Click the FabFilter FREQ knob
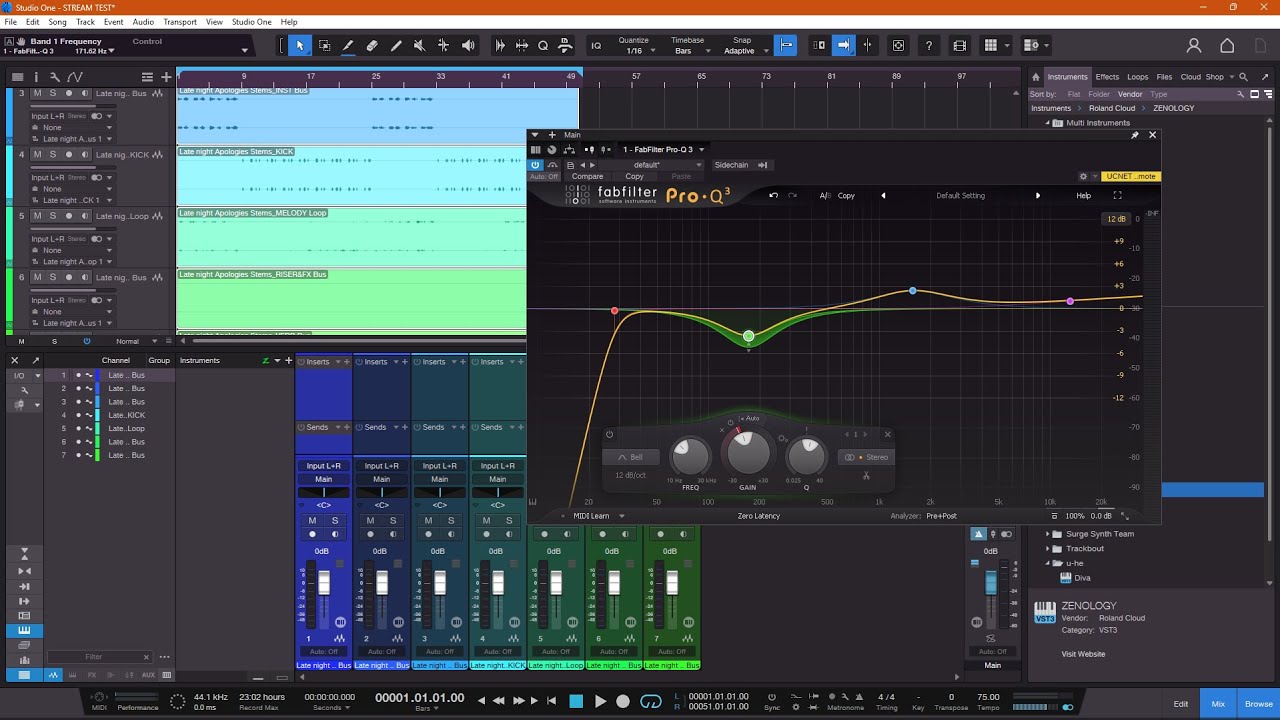The width and height of the screenshot is (1280, 720). (x=690, y=456)
